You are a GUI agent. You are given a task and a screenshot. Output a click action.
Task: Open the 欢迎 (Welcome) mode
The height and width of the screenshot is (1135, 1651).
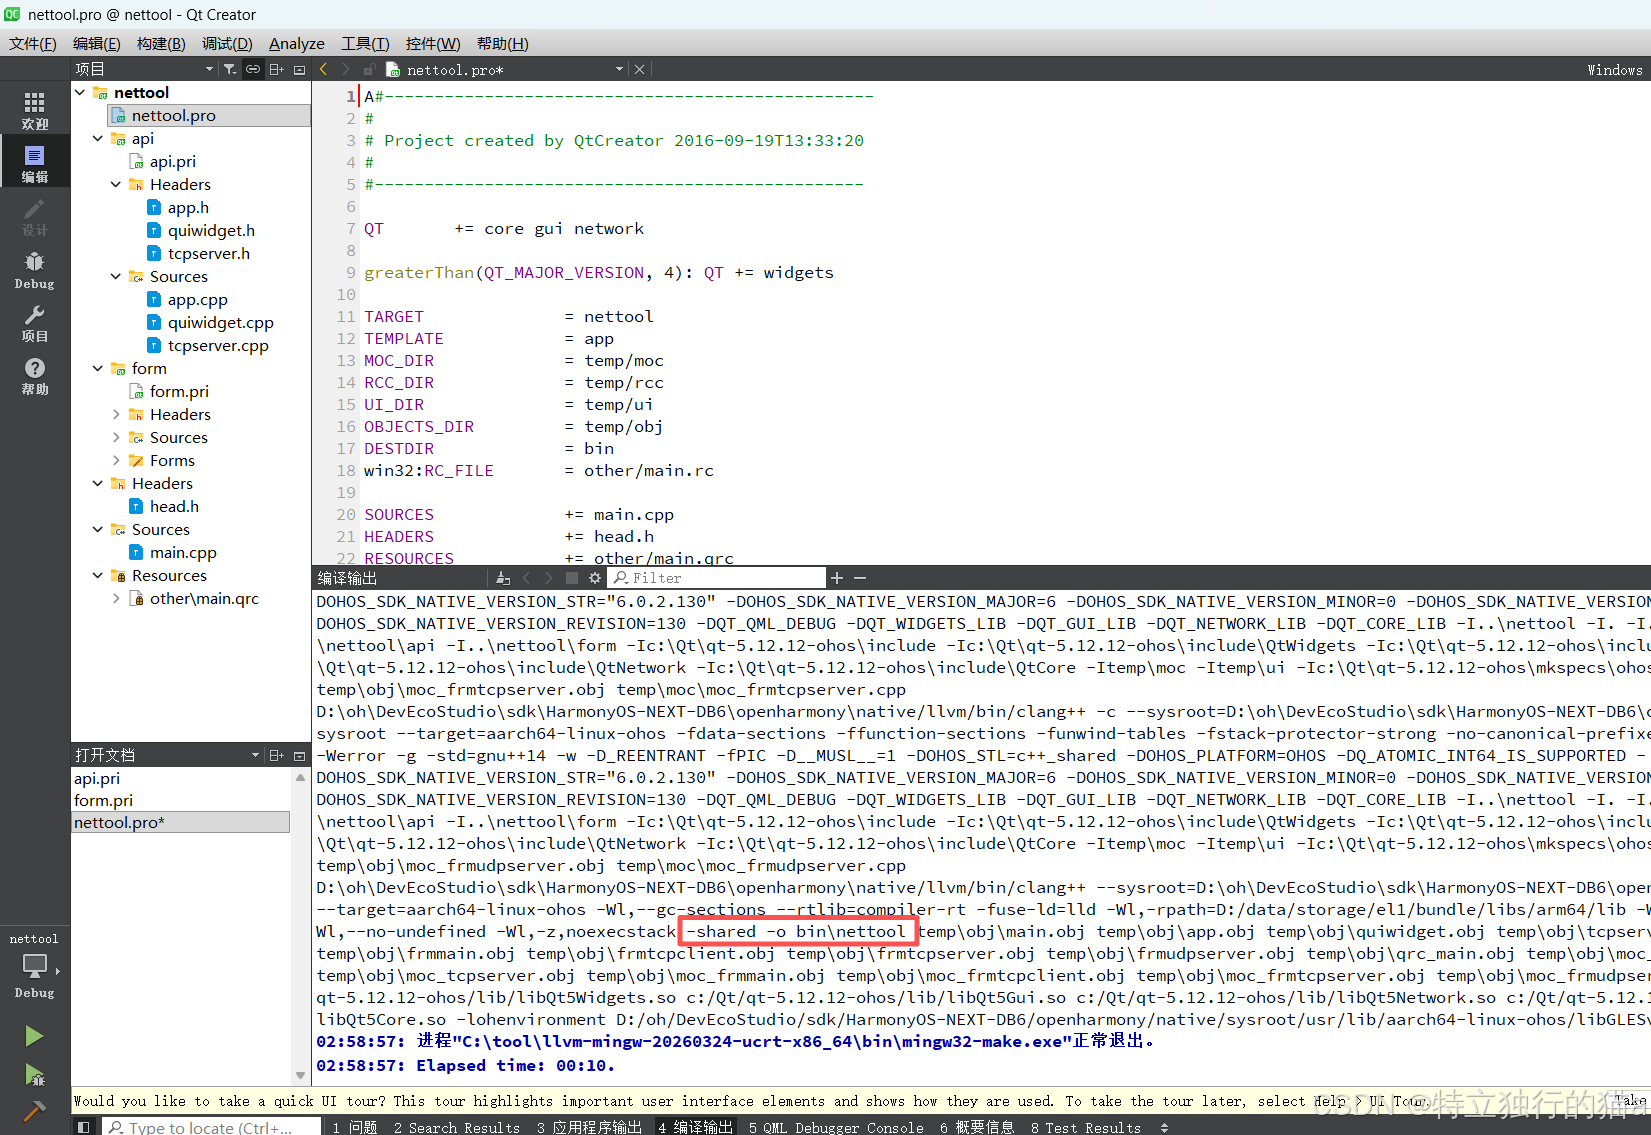tap(34, 110)
